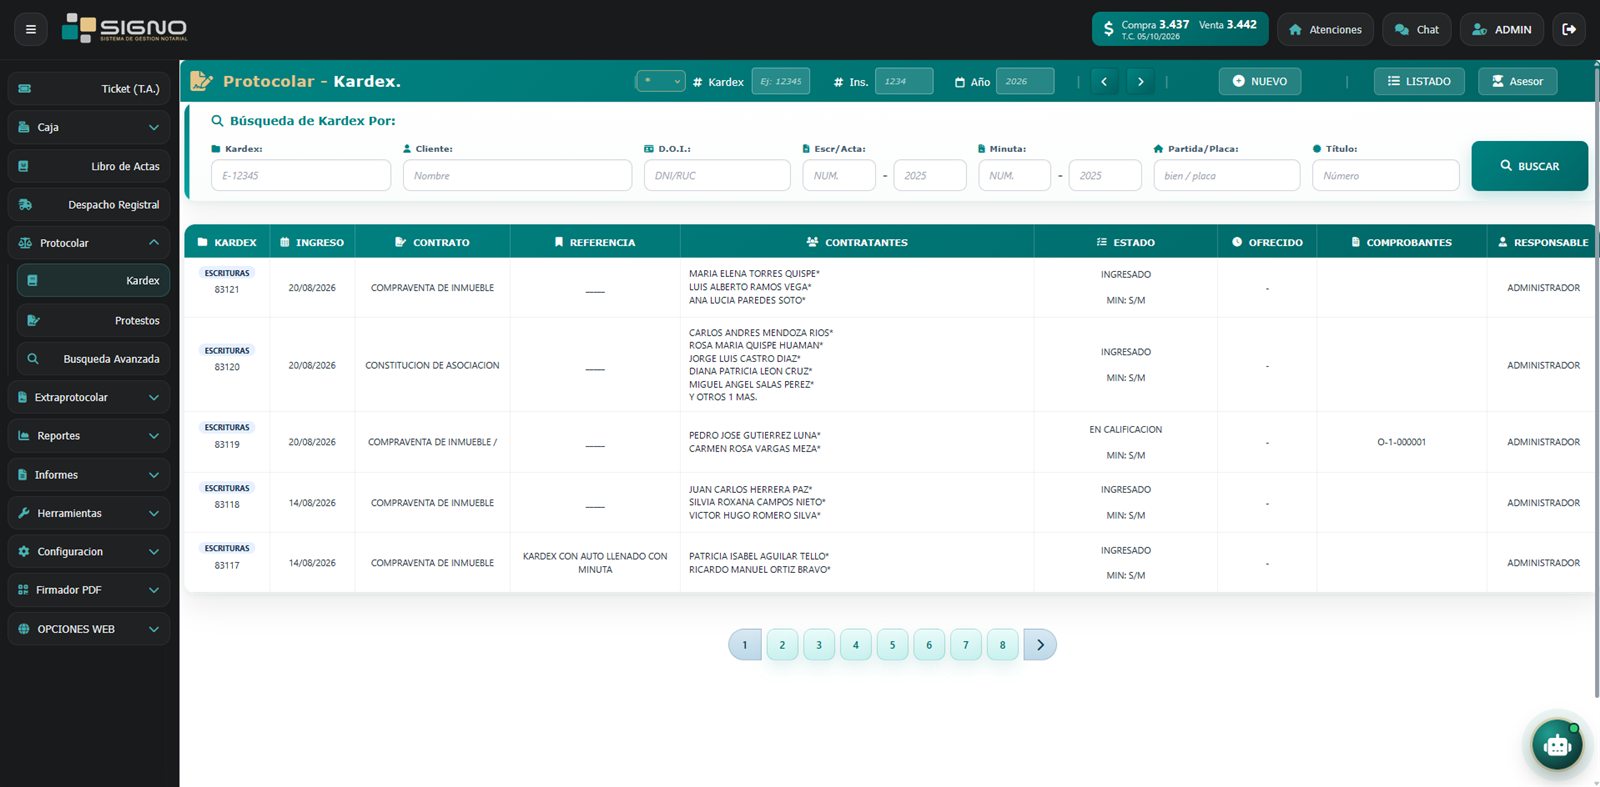The image size is (1600, 787).
Task: Expand OPCIONES WEB menu
Action: point(89,628)
